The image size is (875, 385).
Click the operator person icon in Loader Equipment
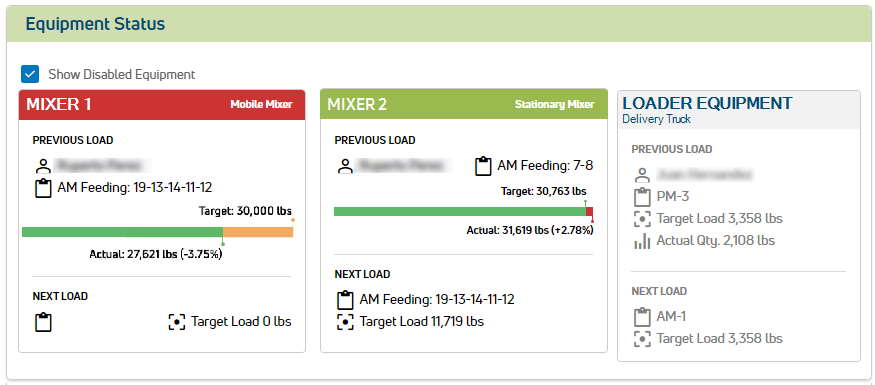coord(643,175)
